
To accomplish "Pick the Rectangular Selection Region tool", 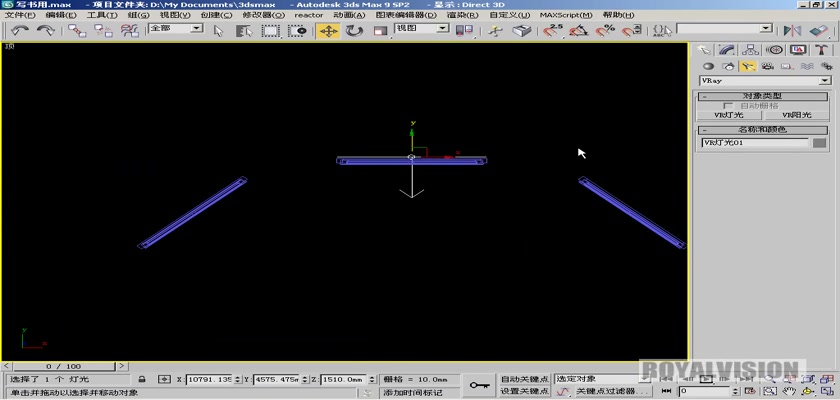I will click(271, 31).
